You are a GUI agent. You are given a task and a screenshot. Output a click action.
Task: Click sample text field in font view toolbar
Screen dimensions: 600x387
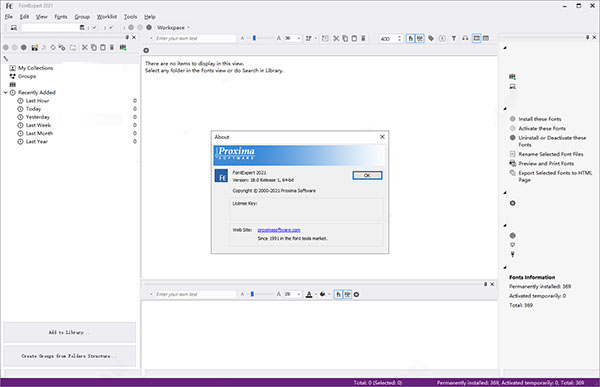pyautogui.click(x=195, y=38)
